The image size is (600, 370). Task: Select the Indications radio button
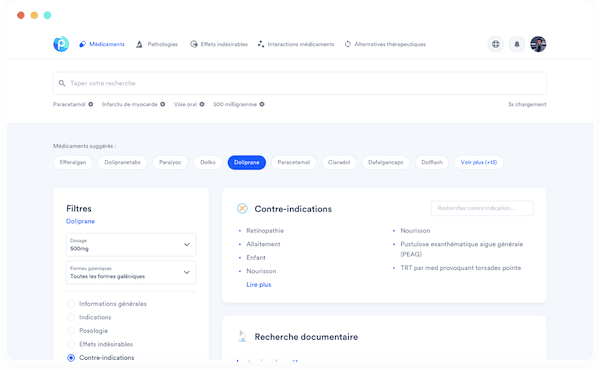(71, 317)
